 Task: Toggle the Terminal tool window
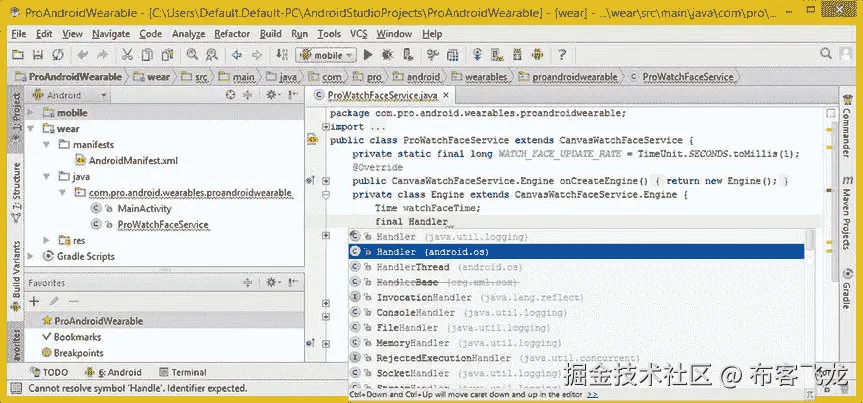click(183, 372)
